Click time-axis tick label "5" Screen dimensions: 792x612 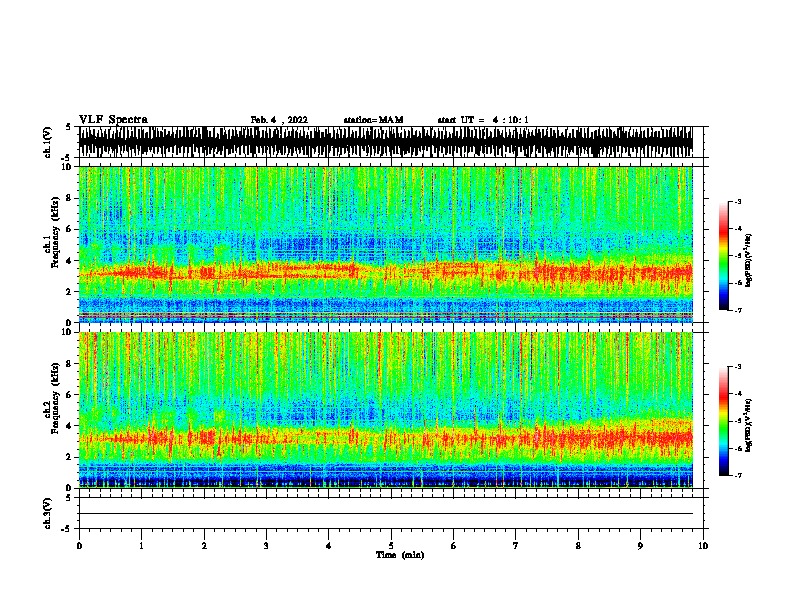[391, 546]
